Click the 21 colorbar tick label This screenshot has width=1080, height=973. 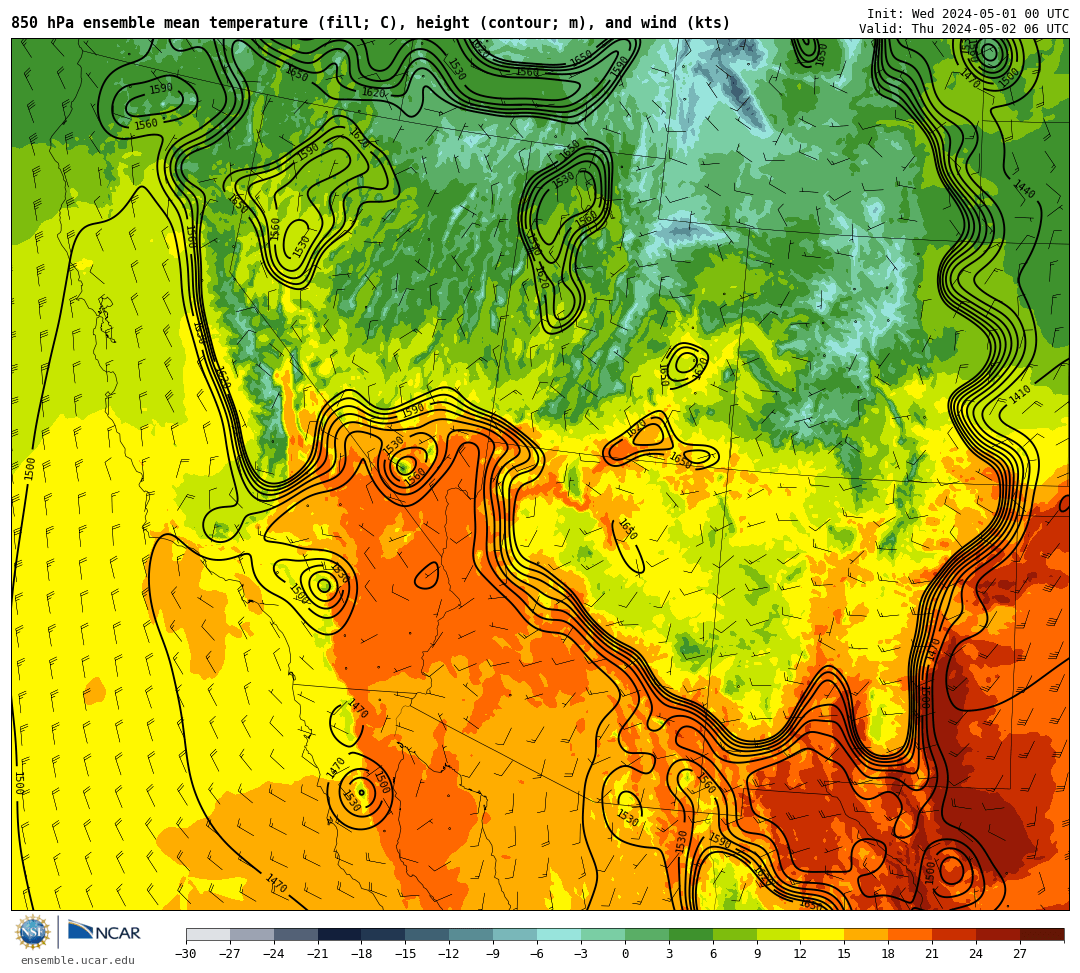click(933, 954)
